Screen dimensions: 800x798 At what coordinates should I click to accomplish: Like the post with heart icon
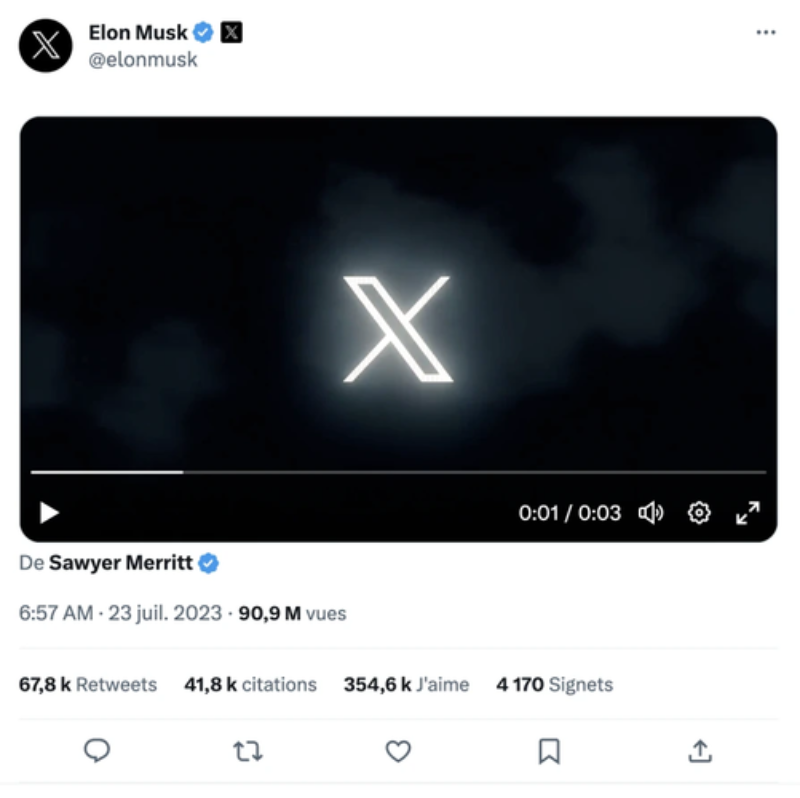[398, 750]
